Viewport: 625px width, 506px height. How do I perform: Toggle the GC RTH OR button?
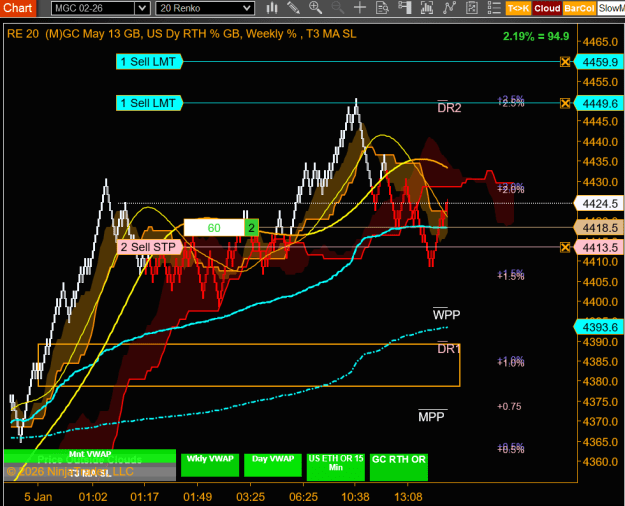coord(399,467)
